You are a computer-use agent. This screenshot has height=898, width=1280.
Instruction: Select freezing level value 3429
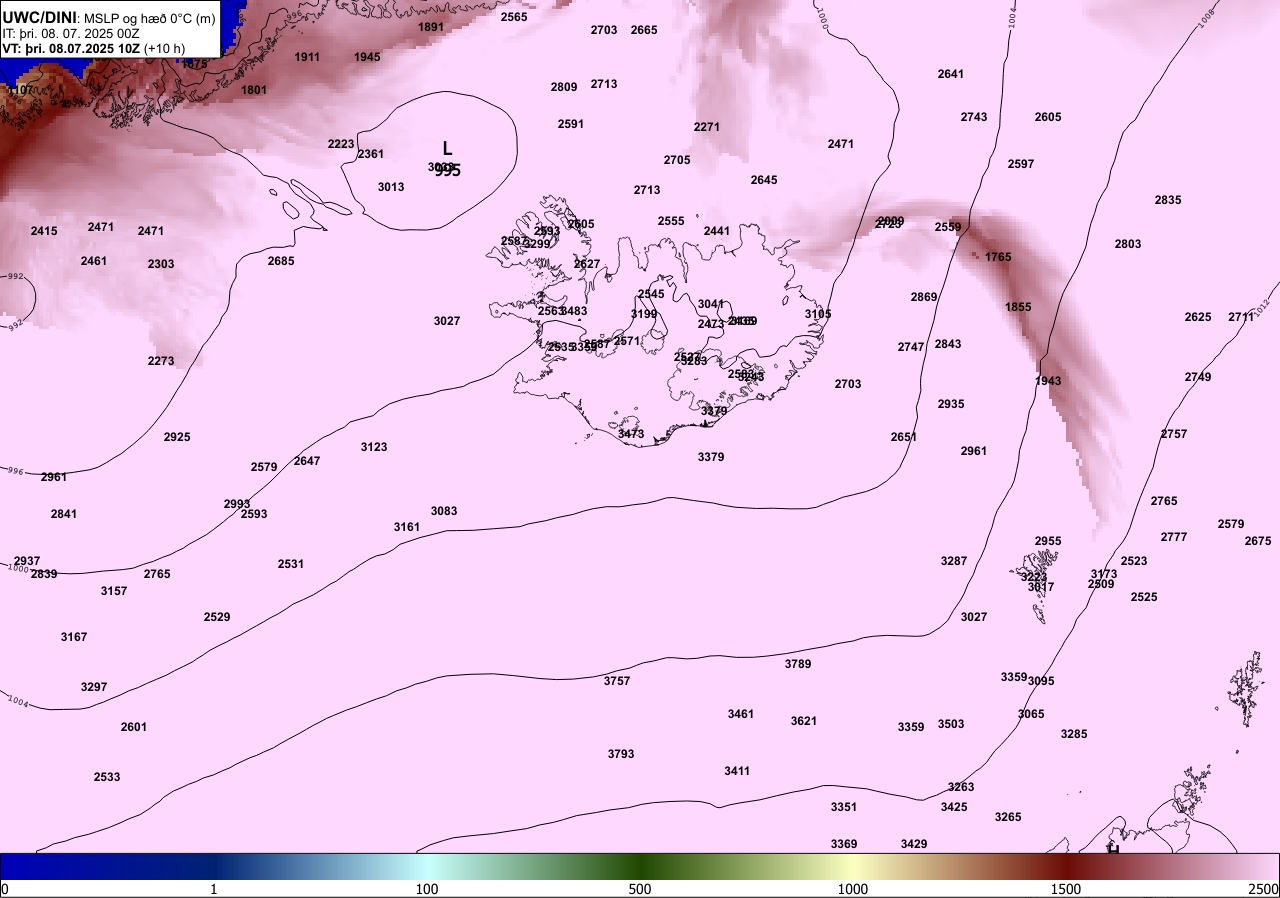[914, 844]
